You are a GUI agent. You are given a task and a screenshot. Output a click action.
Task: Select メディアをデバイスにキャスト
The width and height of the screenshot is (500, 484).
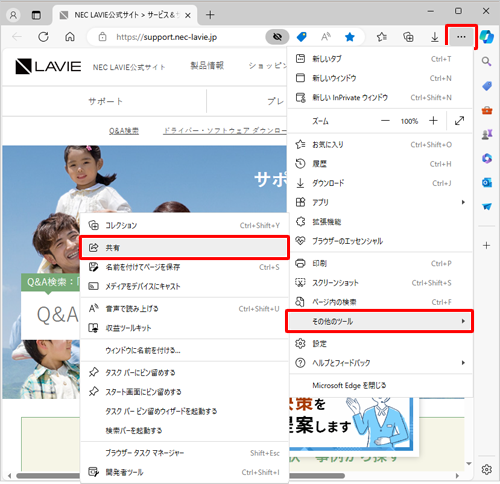tap(184, 286)
